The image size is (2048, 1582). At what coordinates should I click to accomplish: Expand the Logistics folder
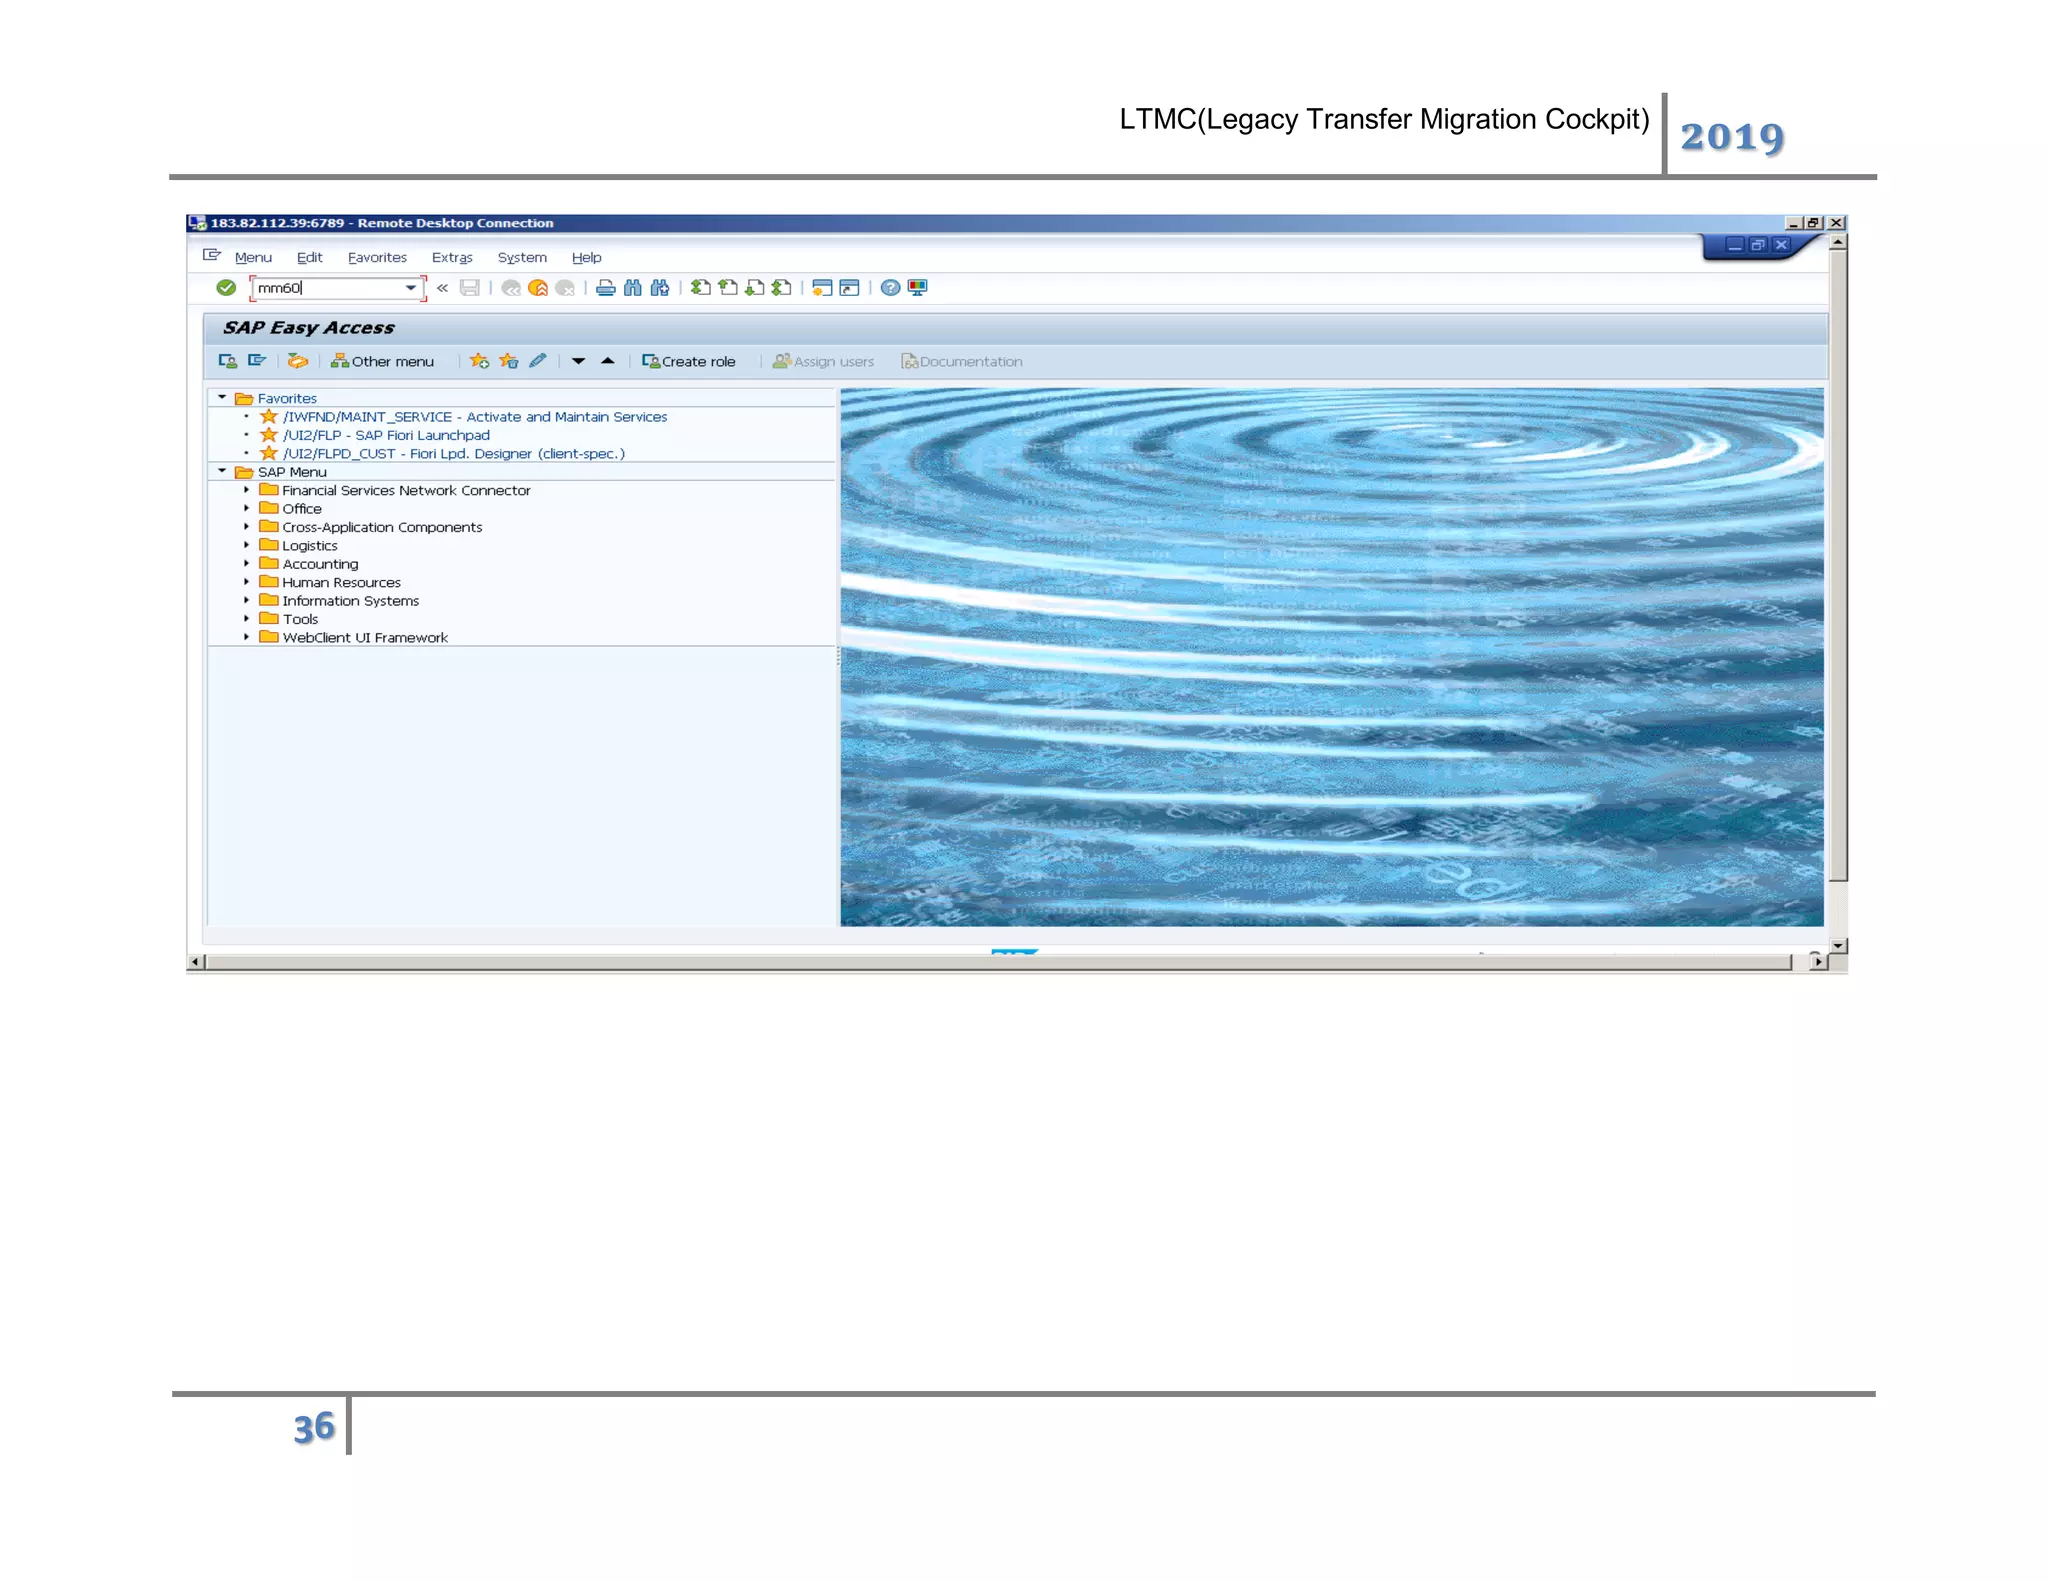(246, 545)
